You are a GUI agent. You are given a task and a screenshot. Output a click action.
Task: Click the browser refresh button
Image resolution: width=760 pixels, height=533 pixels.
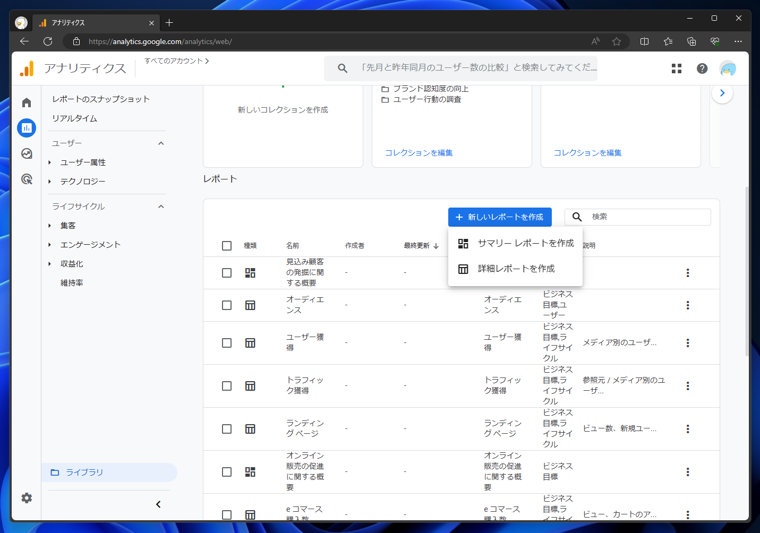(x=48, y=42)
